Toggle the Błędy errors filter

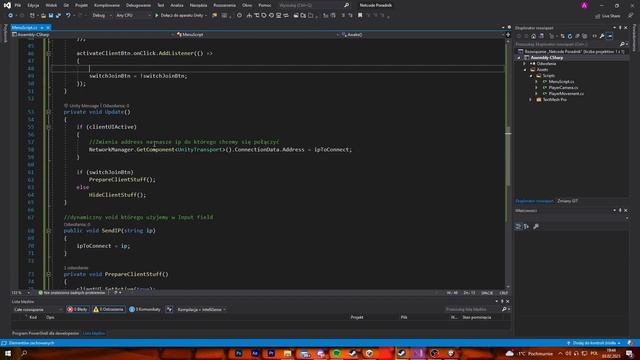[78, 309]
